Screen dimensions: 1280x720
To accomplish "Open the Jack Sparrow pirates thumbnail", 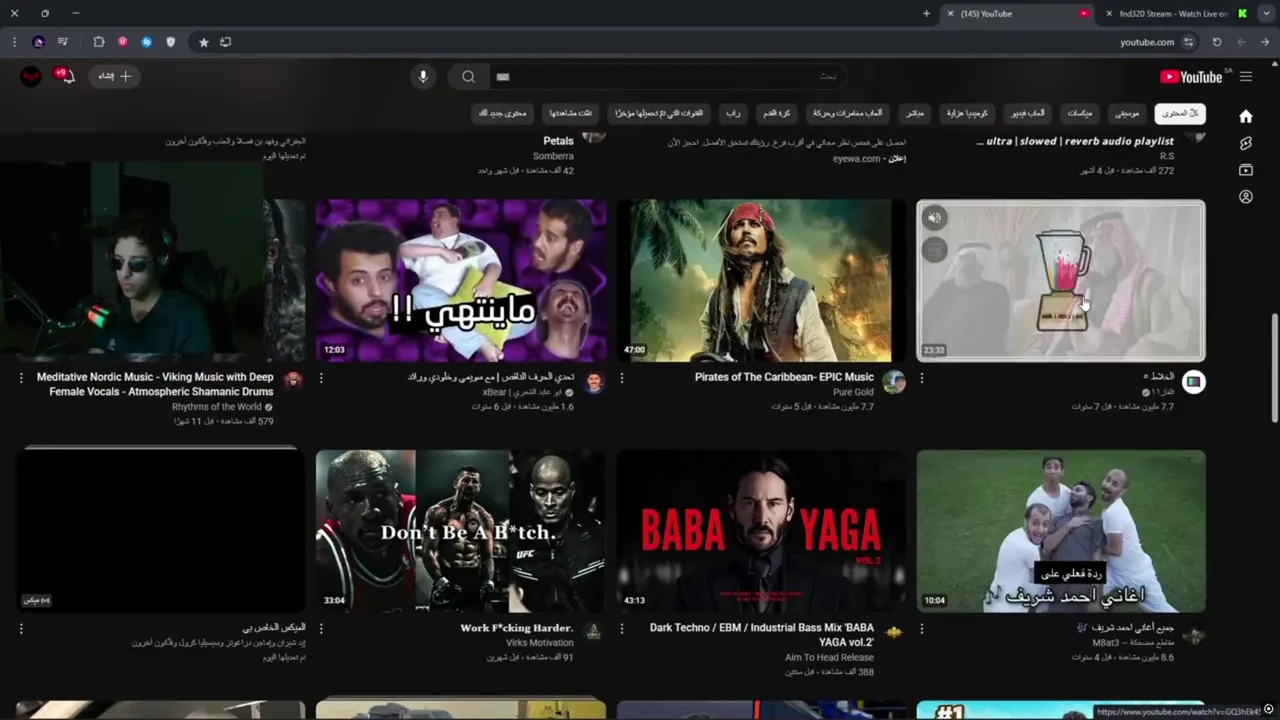I will coord(761,280).
